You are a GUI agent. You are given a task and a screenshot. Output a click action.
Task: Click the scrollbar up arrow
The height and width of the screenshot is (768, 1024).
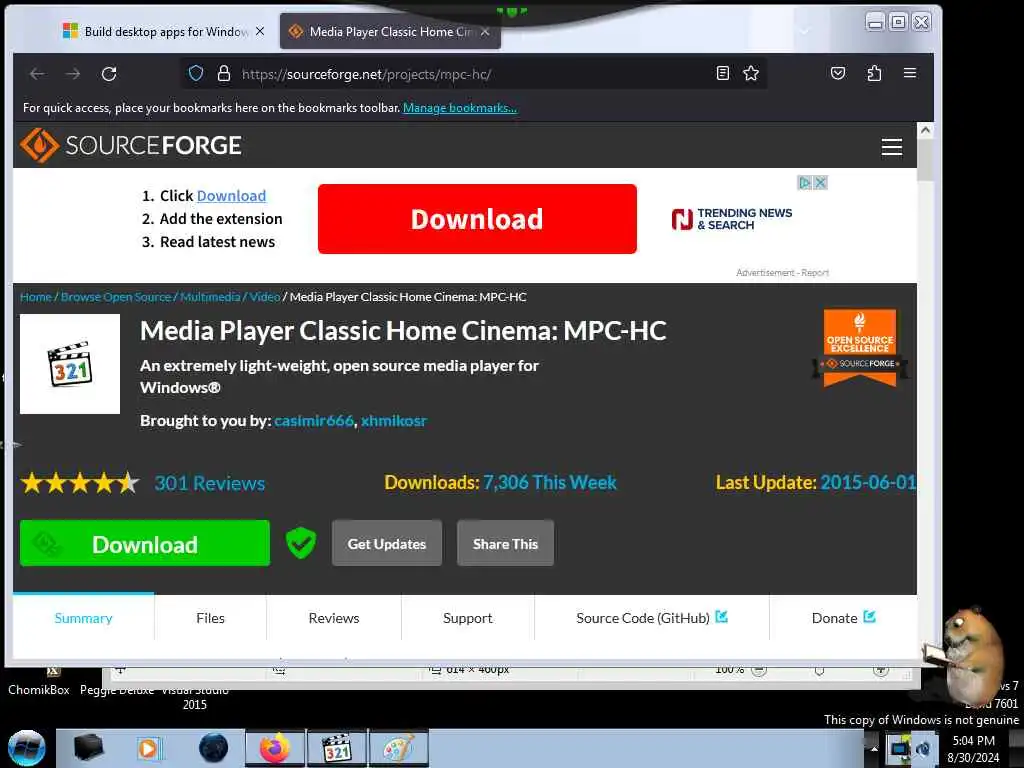click(x=925, y=130)
